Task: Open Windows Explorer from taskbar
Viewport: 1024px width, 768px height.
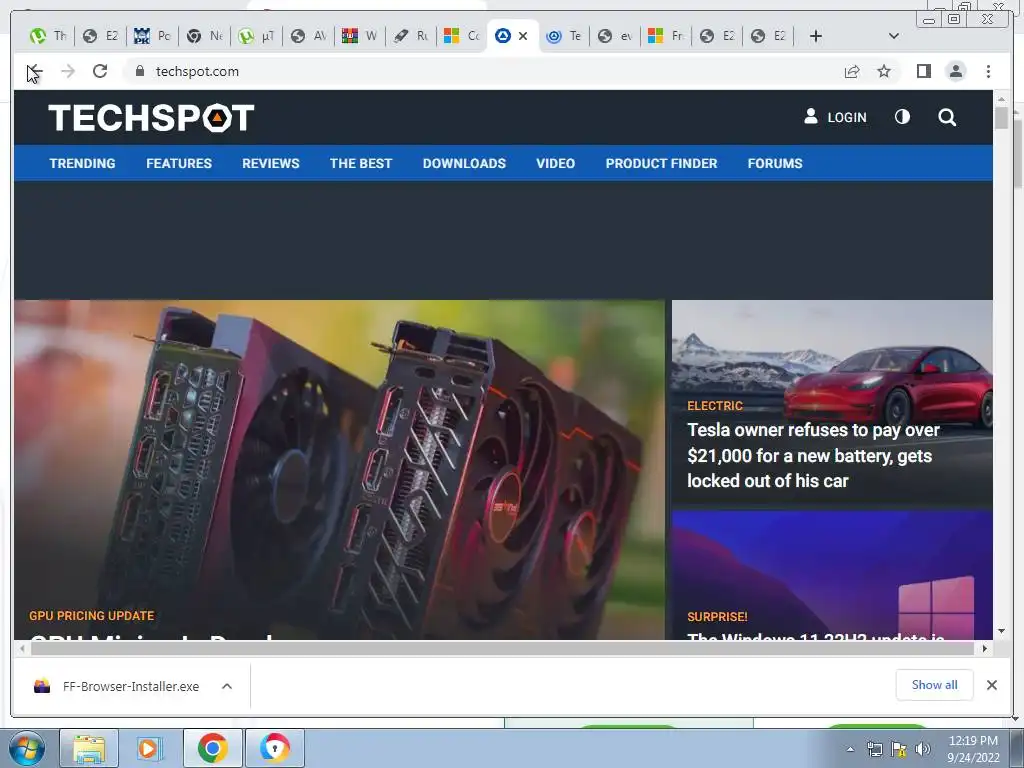Action: pyautogui.click(x=89, y=748)
